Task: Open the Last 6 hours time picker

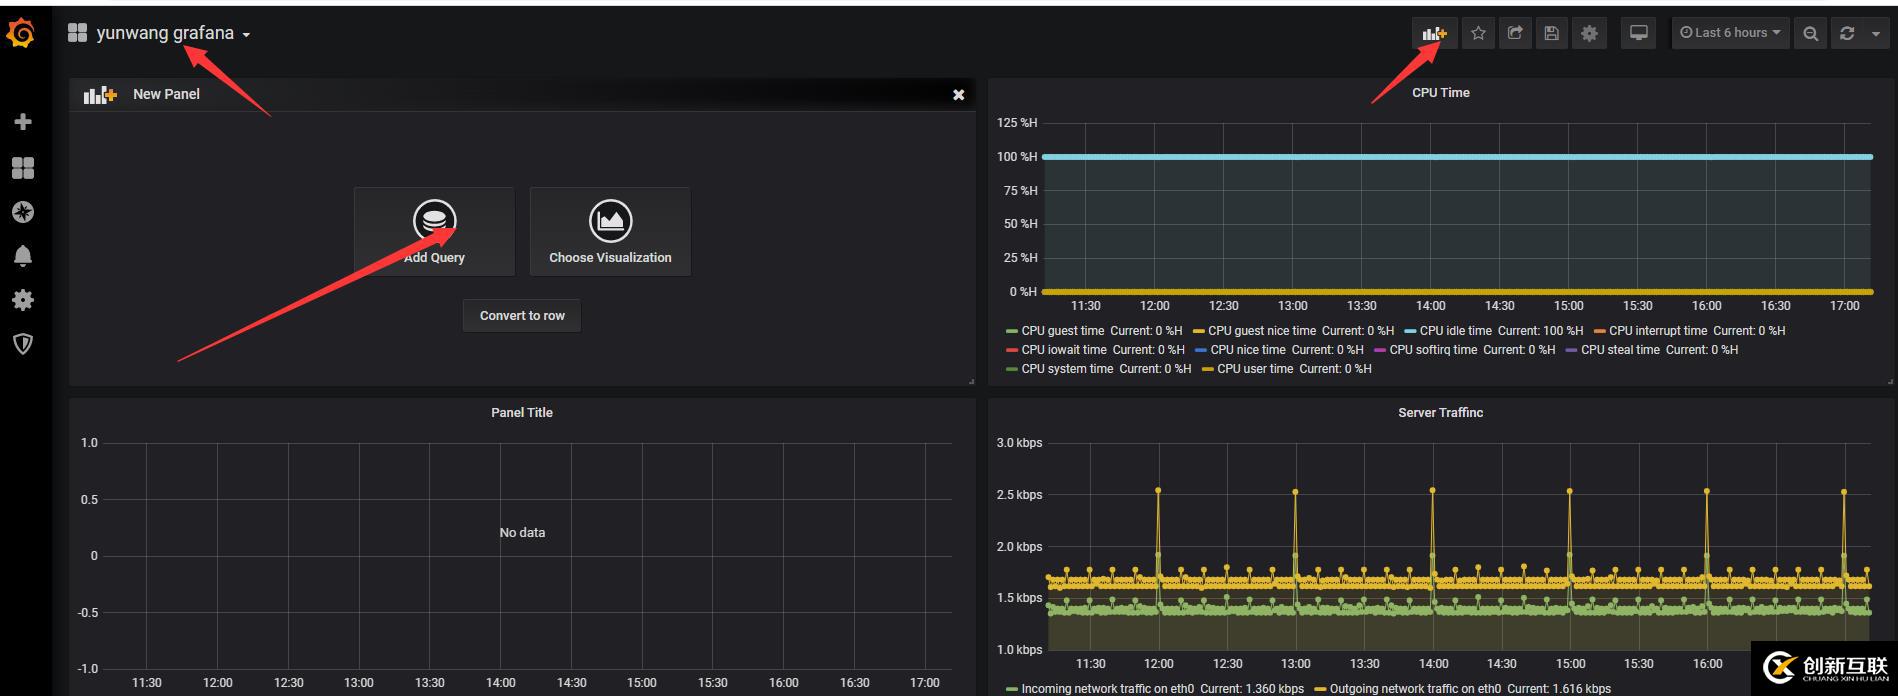Action: pyautogui.click(x=1730, y=33)
